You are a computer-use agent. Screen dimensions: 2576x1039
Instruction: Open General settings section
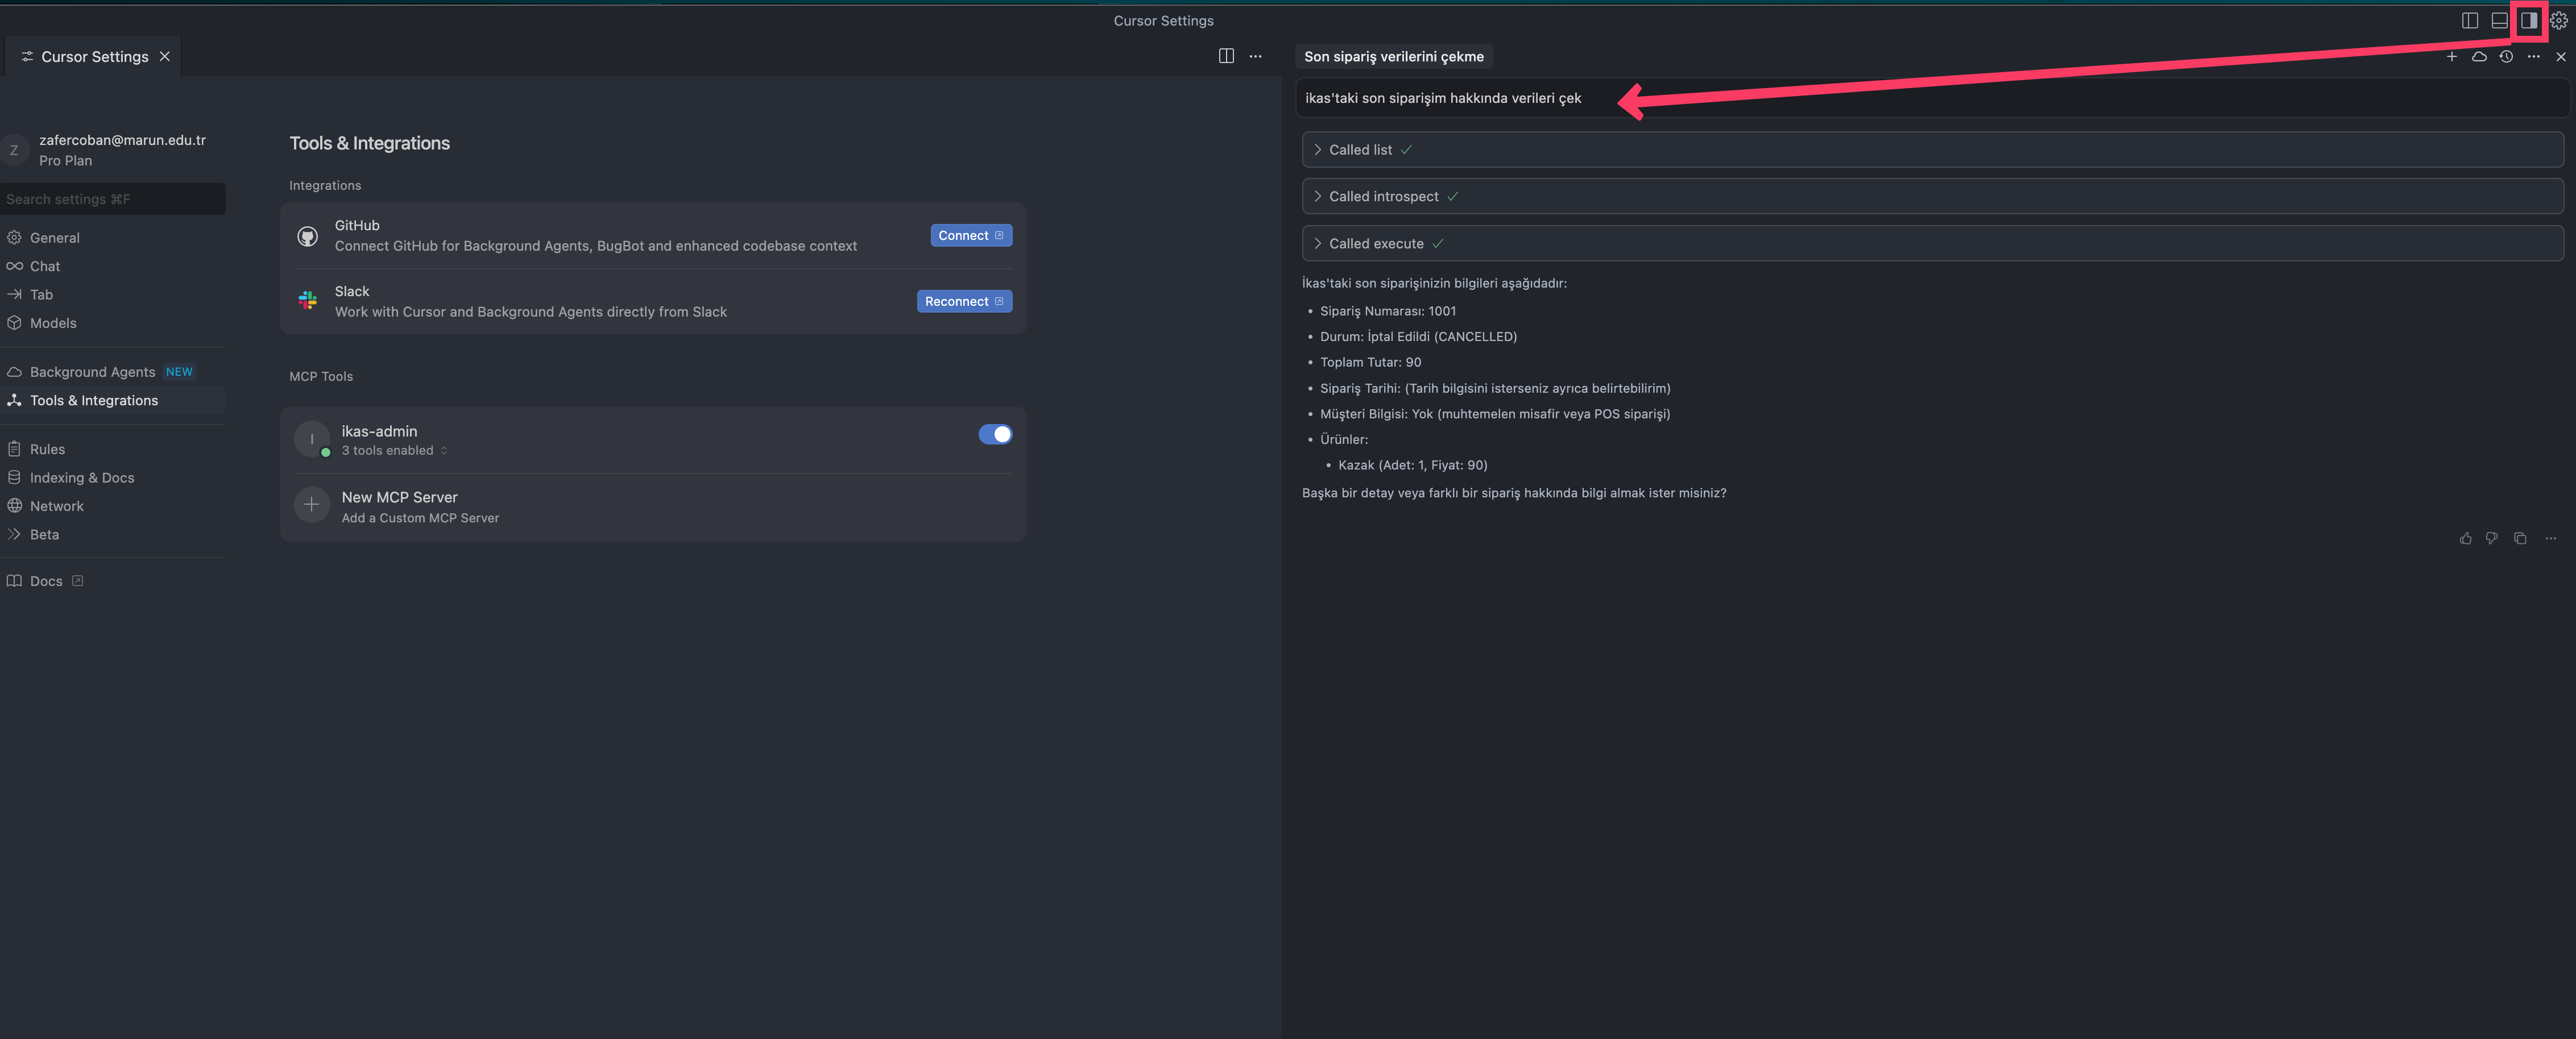112,238
